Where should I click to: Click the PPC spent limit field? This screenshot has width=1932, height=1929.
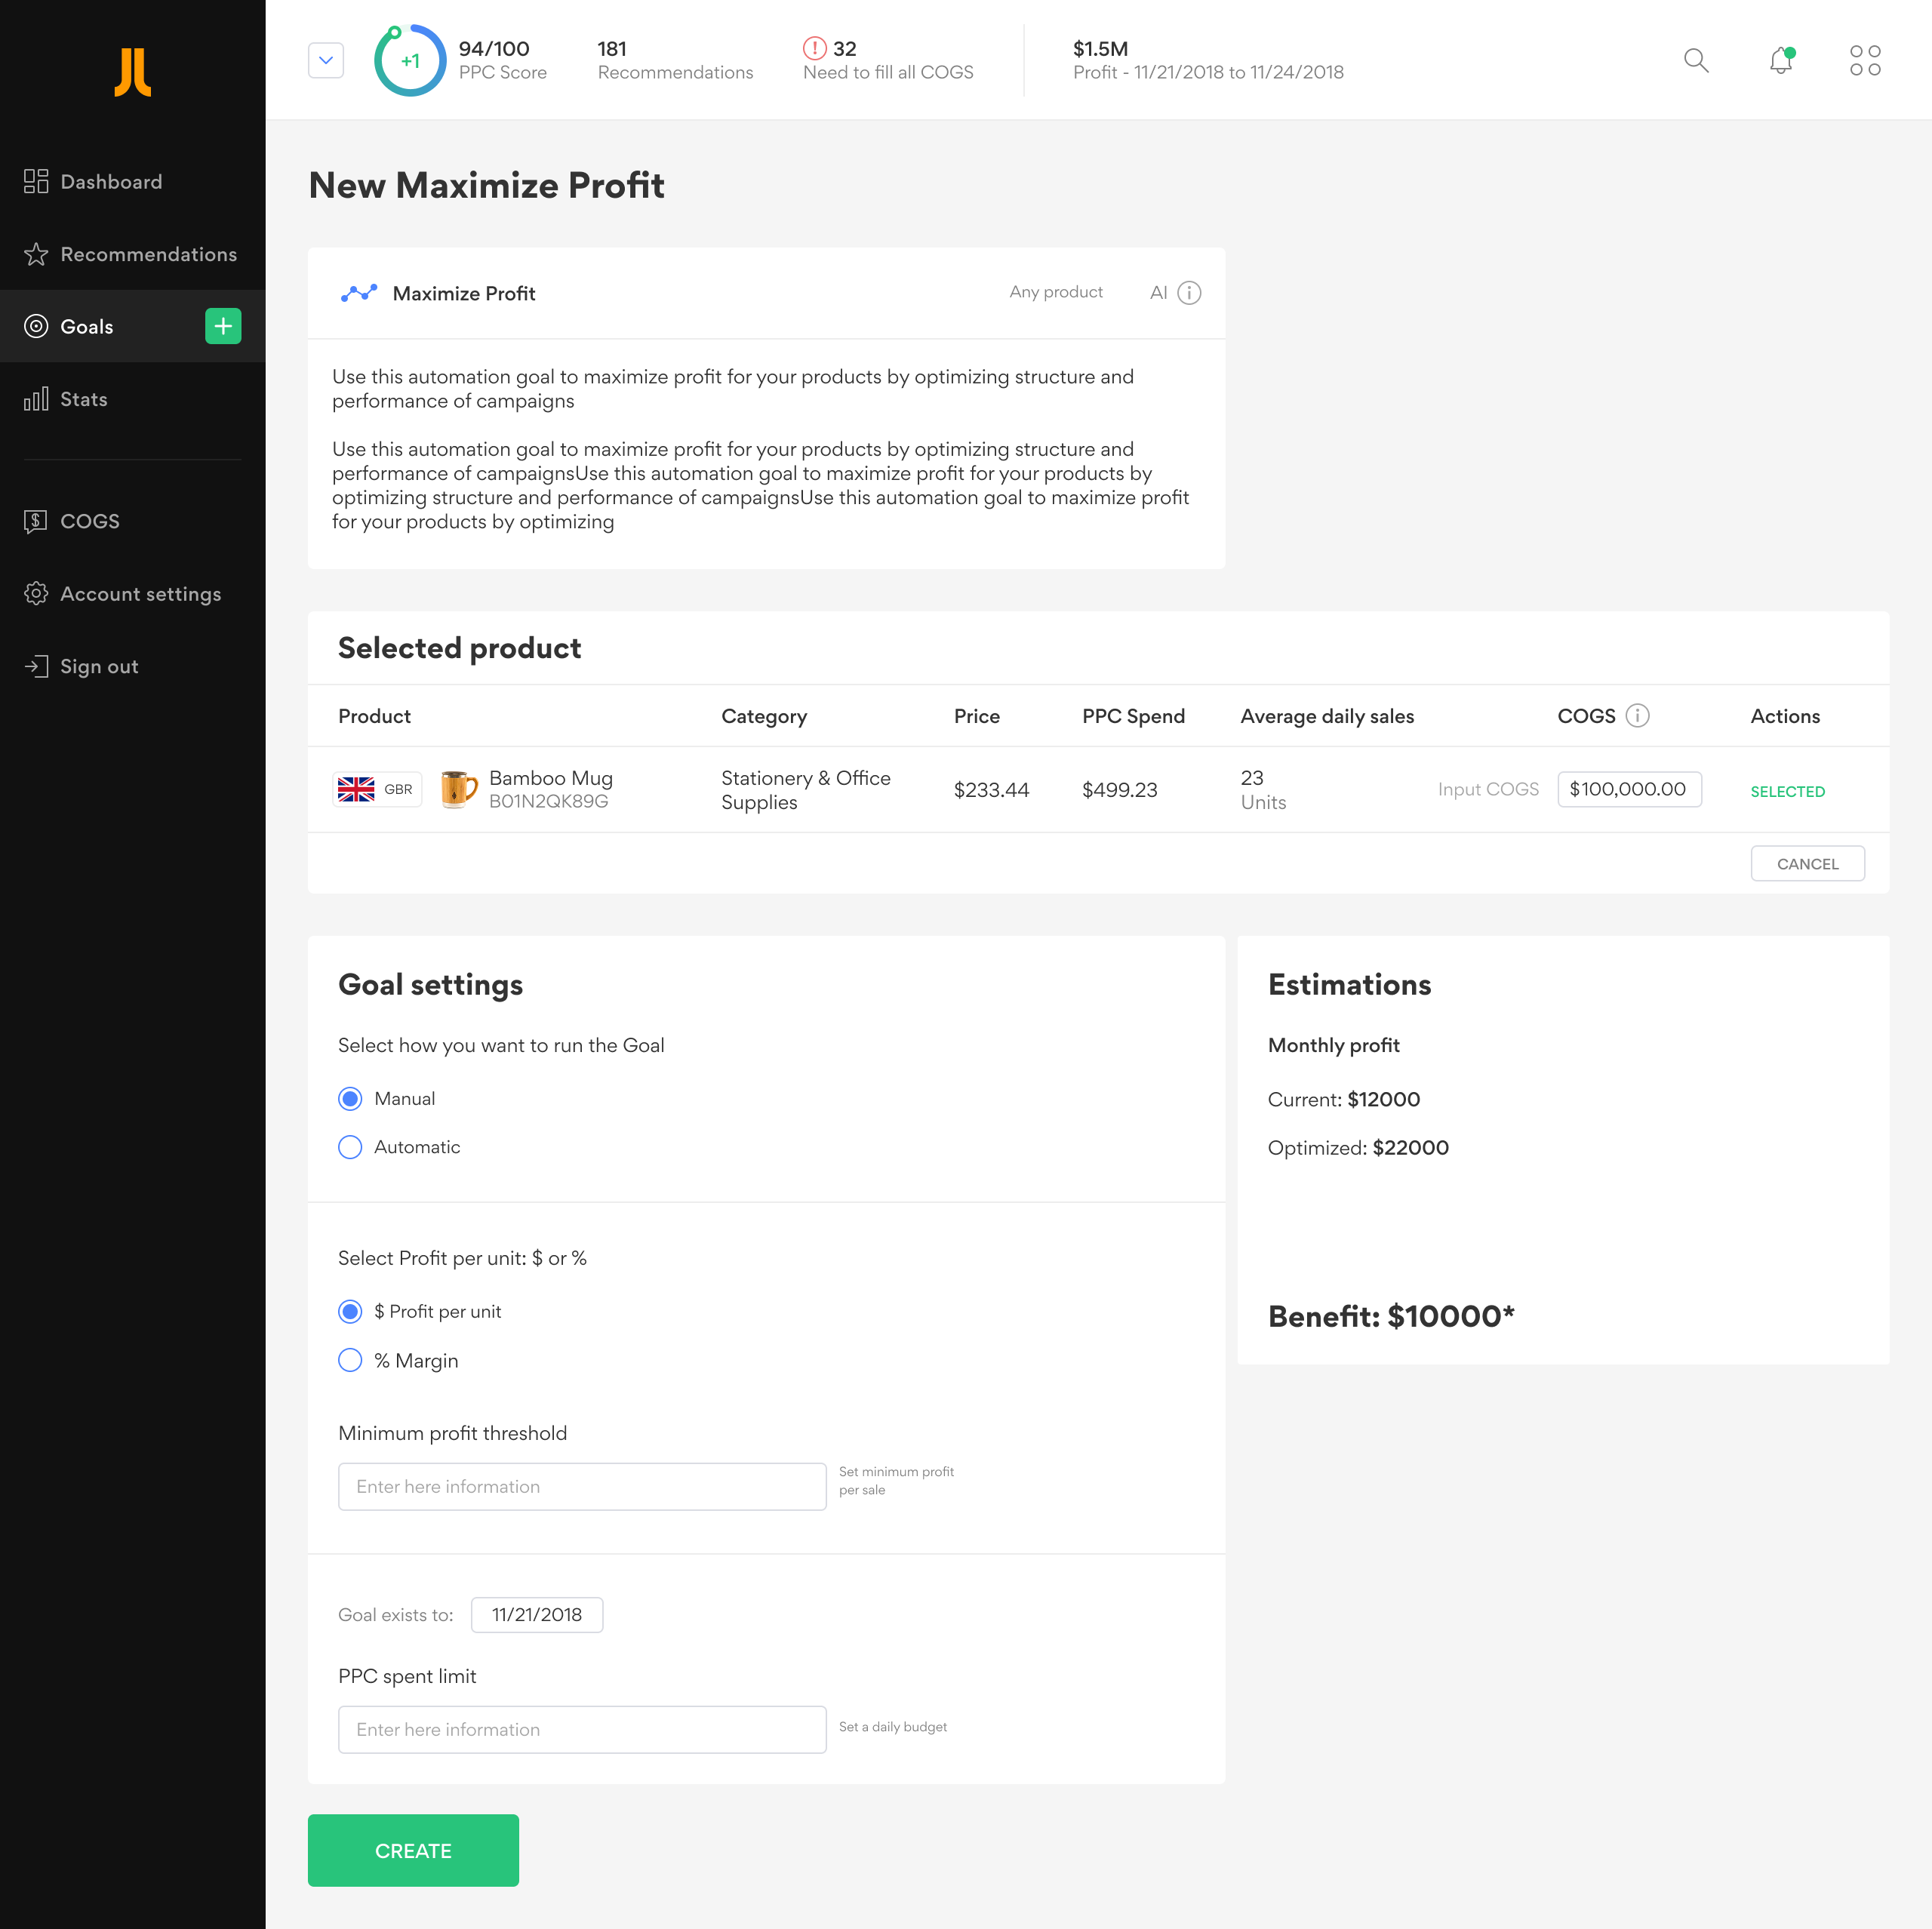[582, 1729]
